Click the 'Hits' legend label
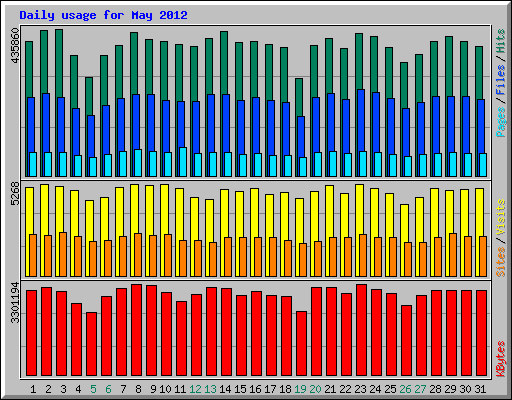The image size is (512, 400). coord(501,42)
